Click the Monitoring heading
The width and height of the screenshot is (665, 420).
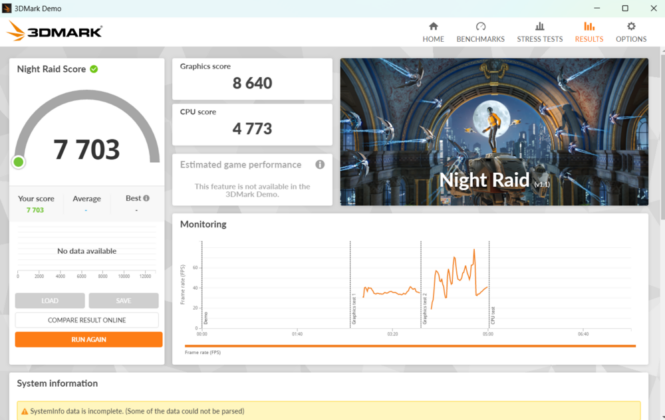click(x=203, y=224)
